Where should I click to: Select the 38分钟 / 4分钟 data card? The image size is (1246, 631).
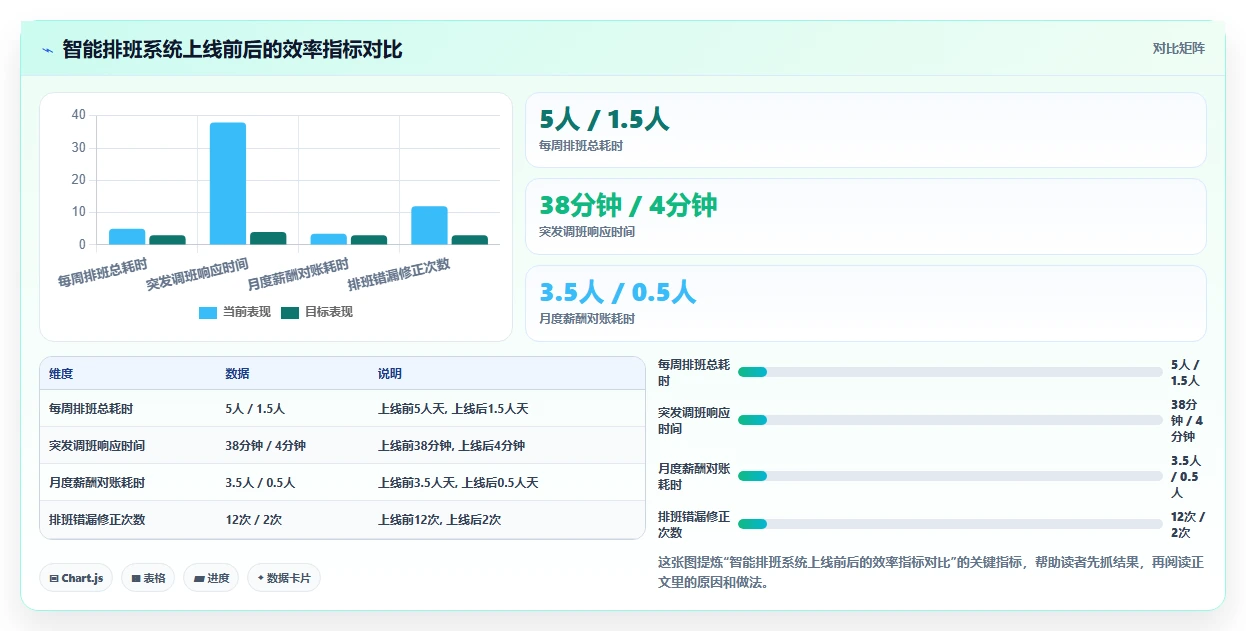coord(866,216)
